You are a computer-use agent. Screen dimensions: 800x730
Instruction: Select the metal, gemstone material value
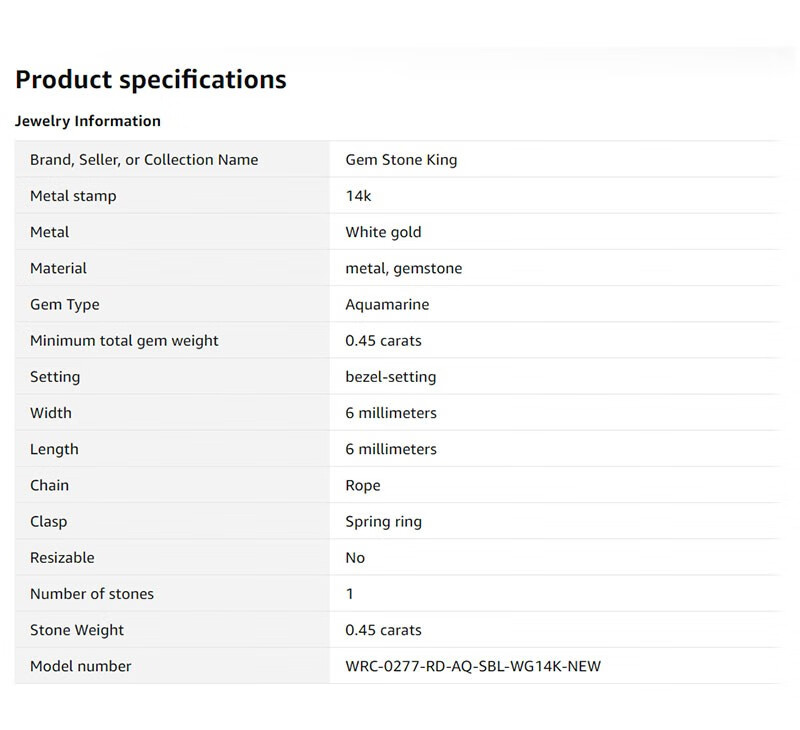(x=403, y=268)
